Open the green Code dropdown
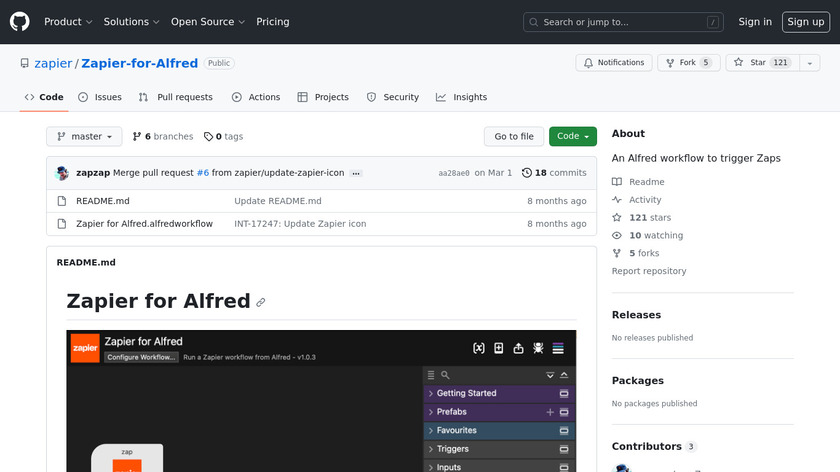840x472 pixels. click(573, 137)
